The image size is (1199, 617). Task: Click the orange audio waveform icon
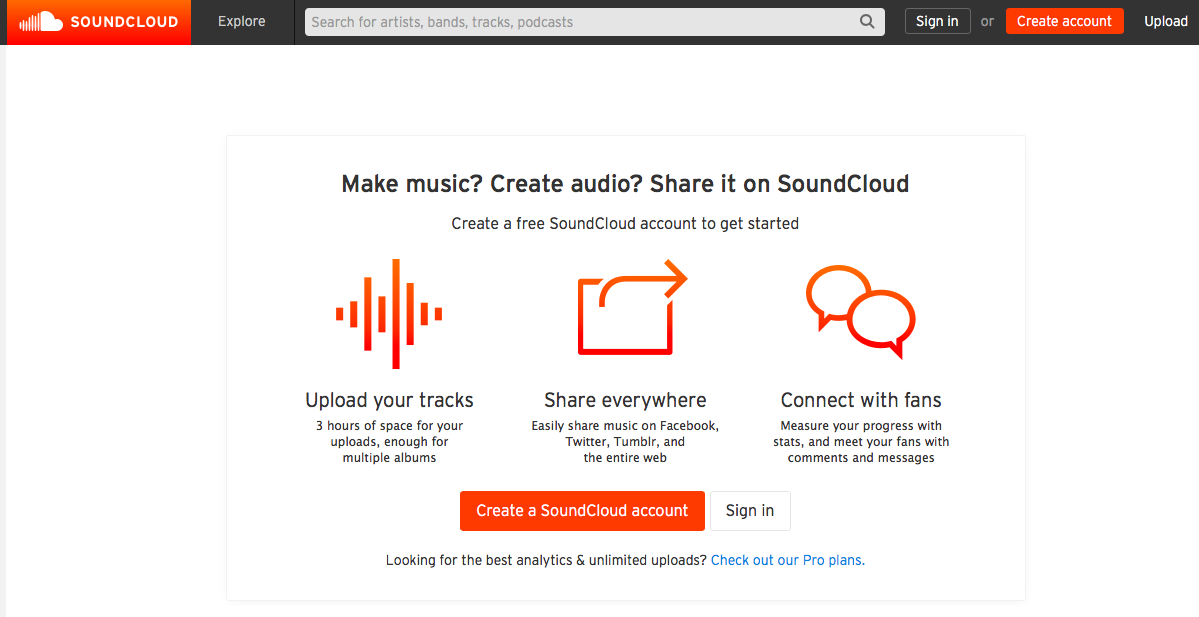click(389, 313)
